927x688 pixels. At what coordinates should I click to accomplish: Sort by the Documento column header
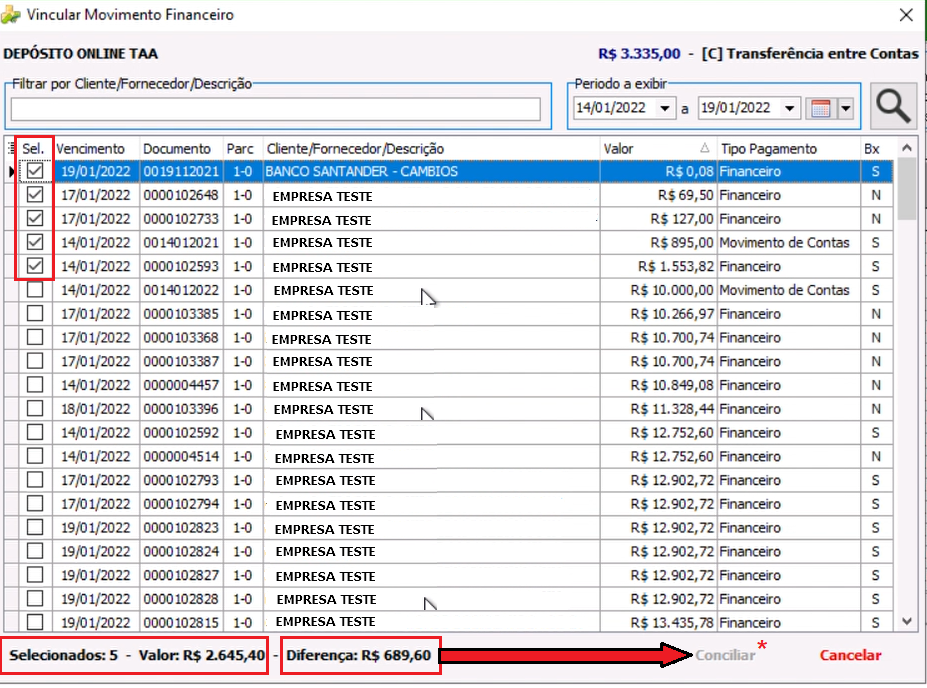coord(180,148)
